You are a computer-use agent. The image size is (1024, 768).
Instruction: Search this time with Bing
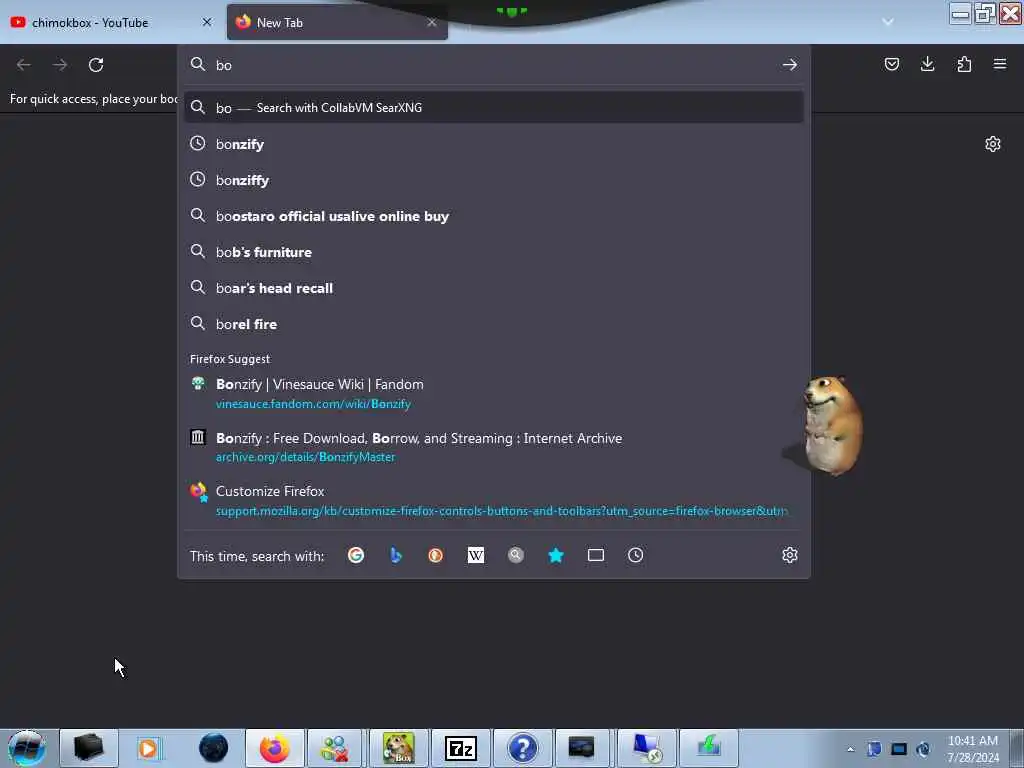coord(396,555)
